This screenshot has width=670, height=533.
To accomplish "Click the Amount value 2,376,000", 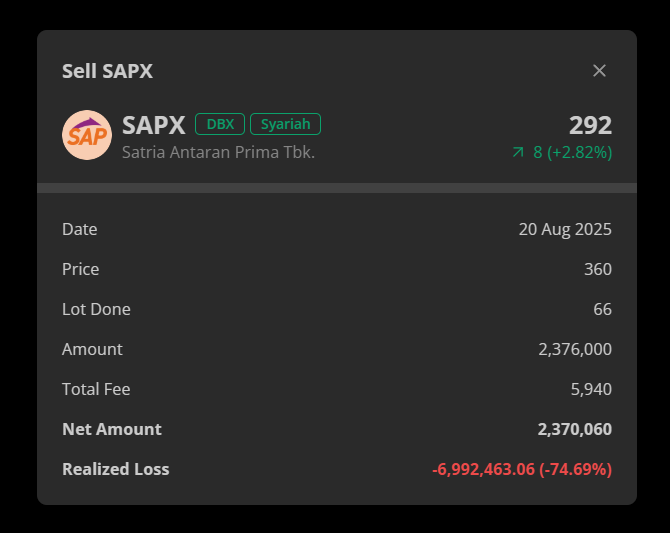I will point(575,349).
